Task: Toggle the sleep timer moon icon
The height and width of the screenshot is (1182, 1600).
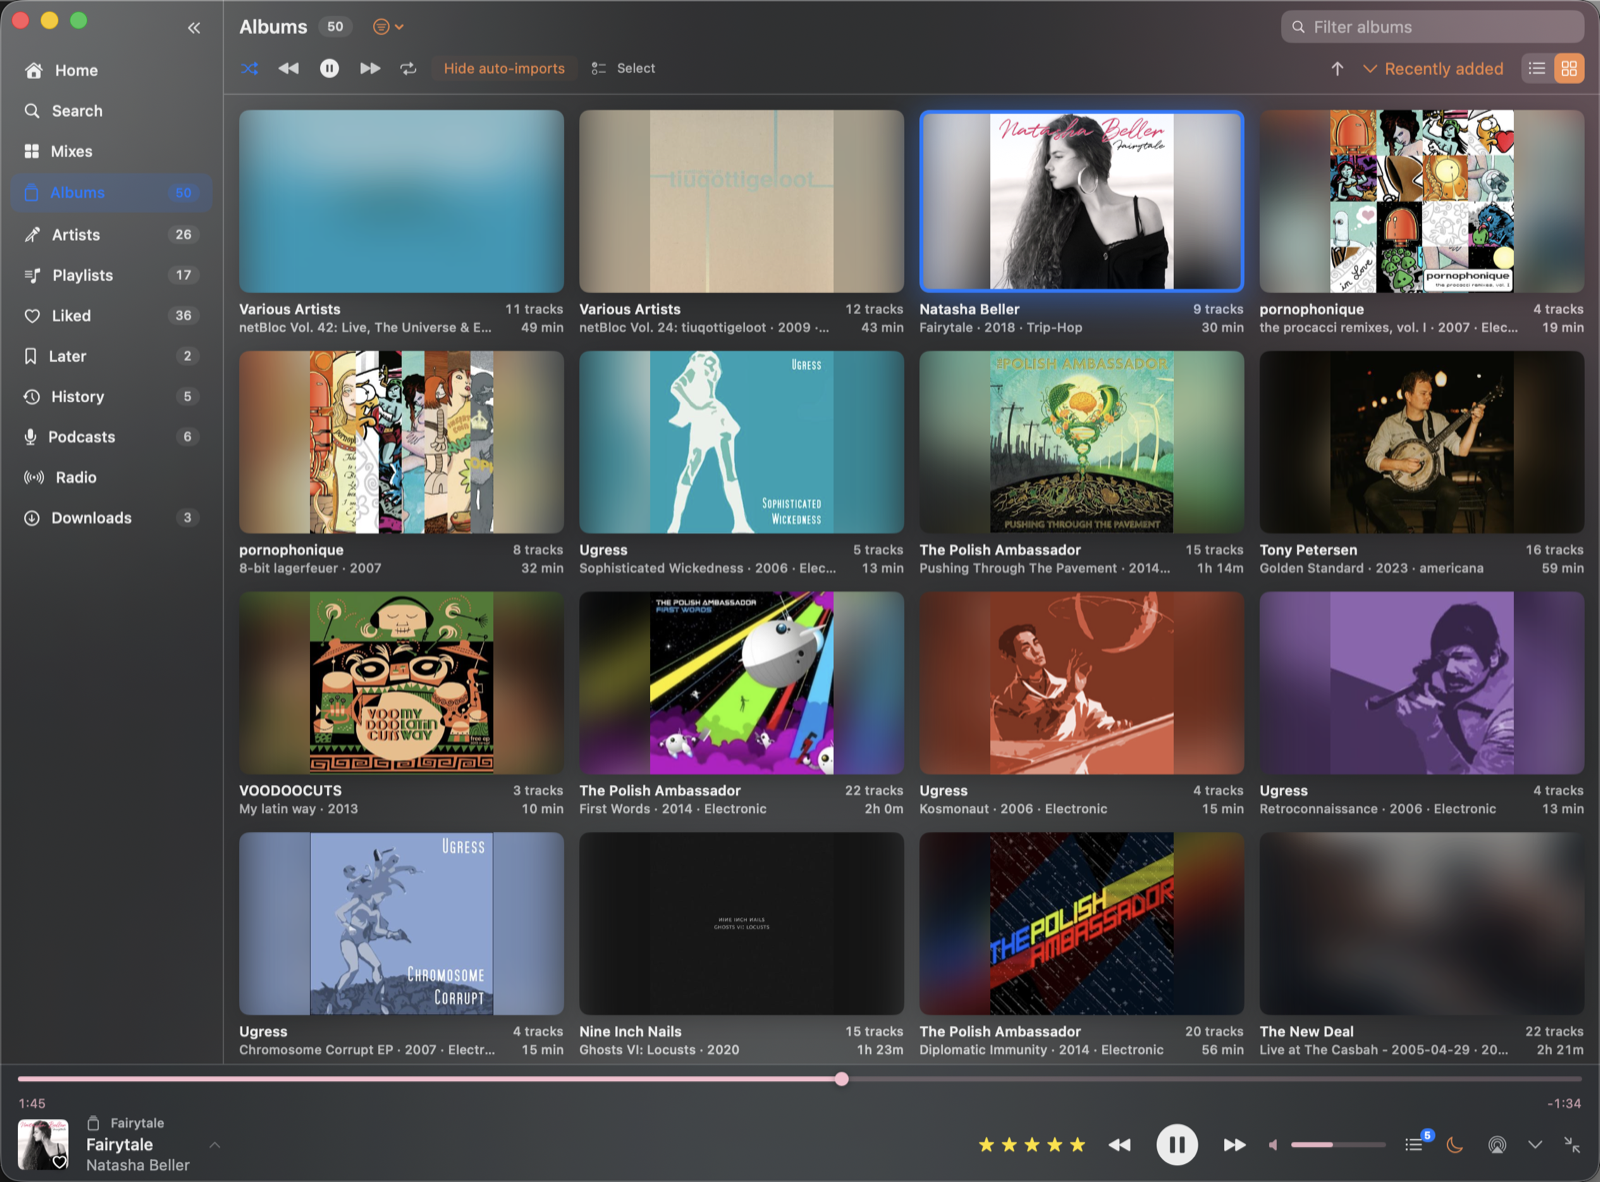Action: (1455, 1145)
